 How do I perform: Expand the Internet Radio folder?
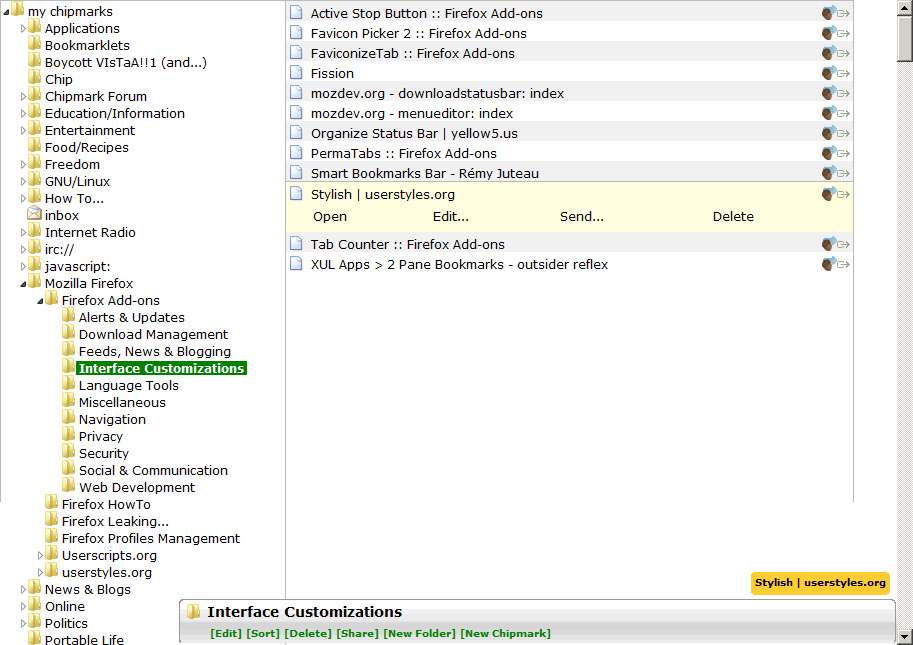(x=23, y=233)
